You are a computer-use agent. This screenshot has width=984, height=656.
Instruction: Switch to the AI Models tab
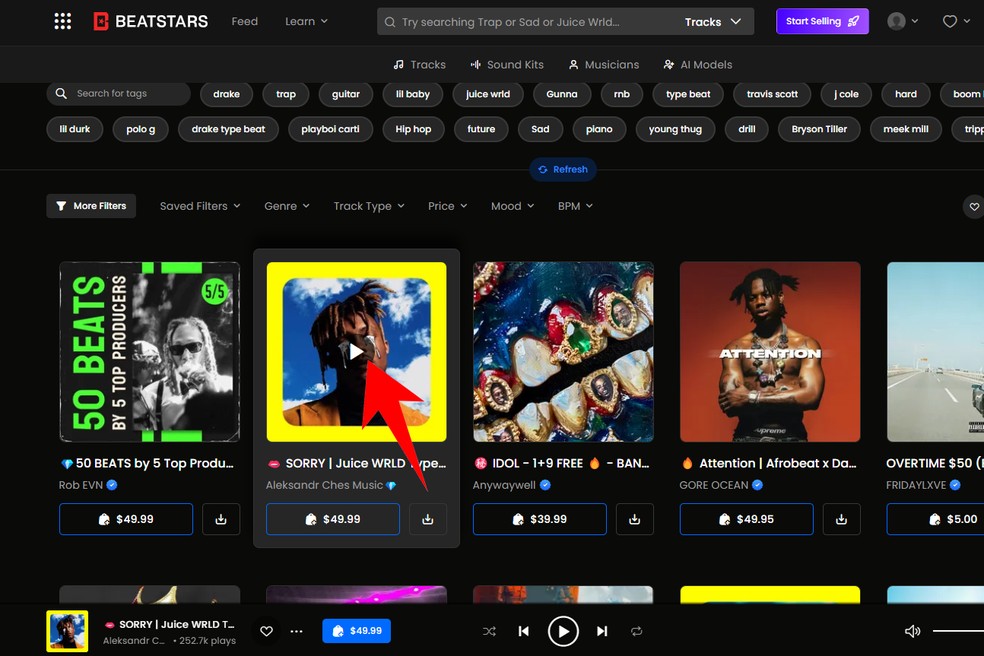point(698,65)
